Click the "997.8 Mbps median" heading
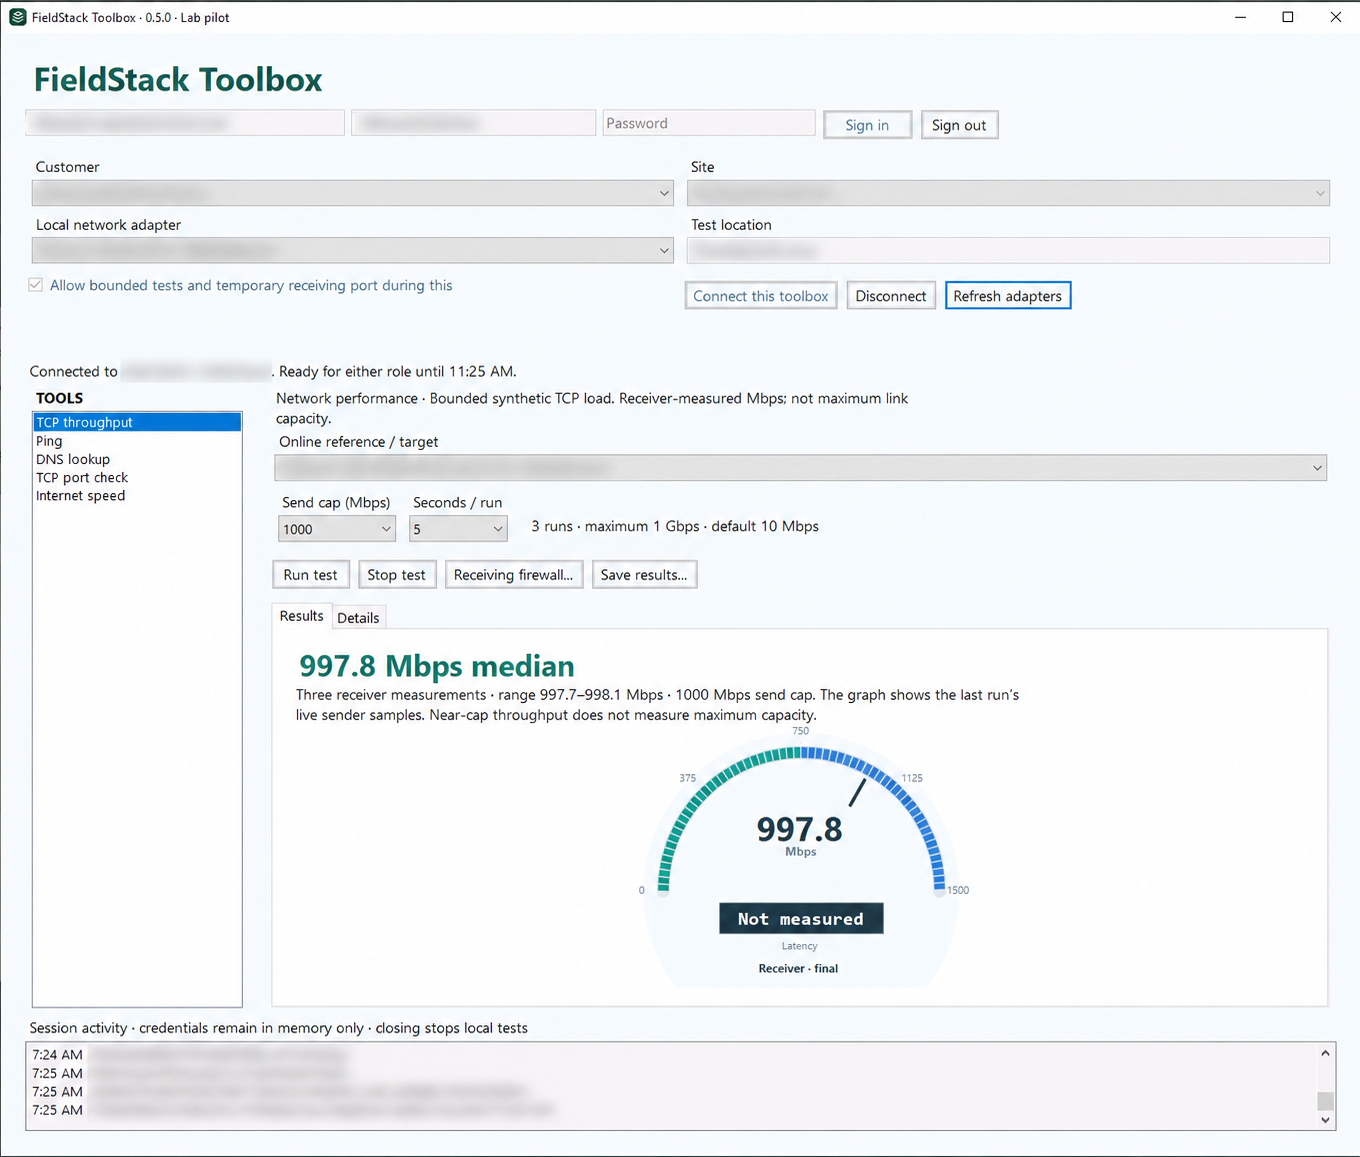This screenshot has height=1157, width=1360. click(x=437, y=666)
